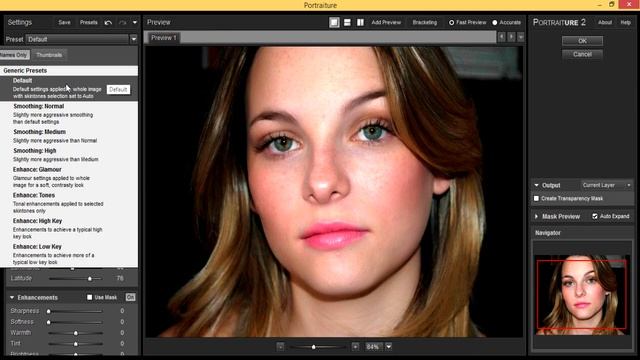Select horizontal split preview layout icon
640x360 pixels.
(347, 22)
